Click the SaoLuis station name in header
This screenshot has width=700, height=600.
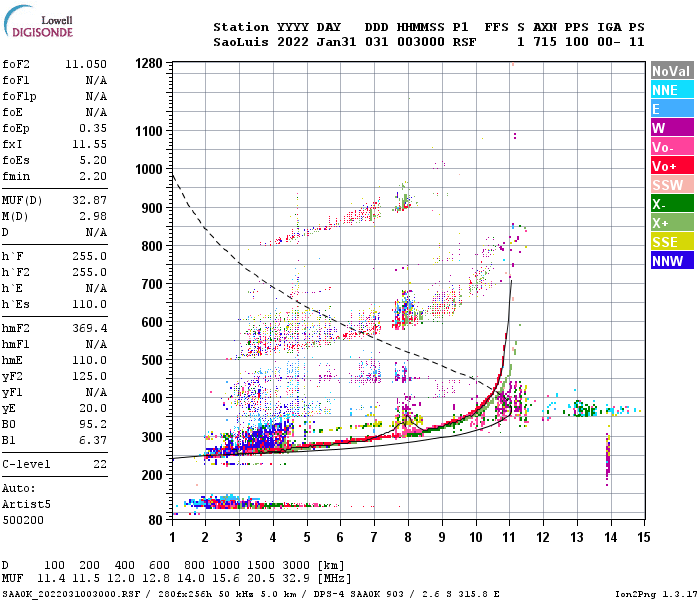pyautogui.click(x=241, y=42)
